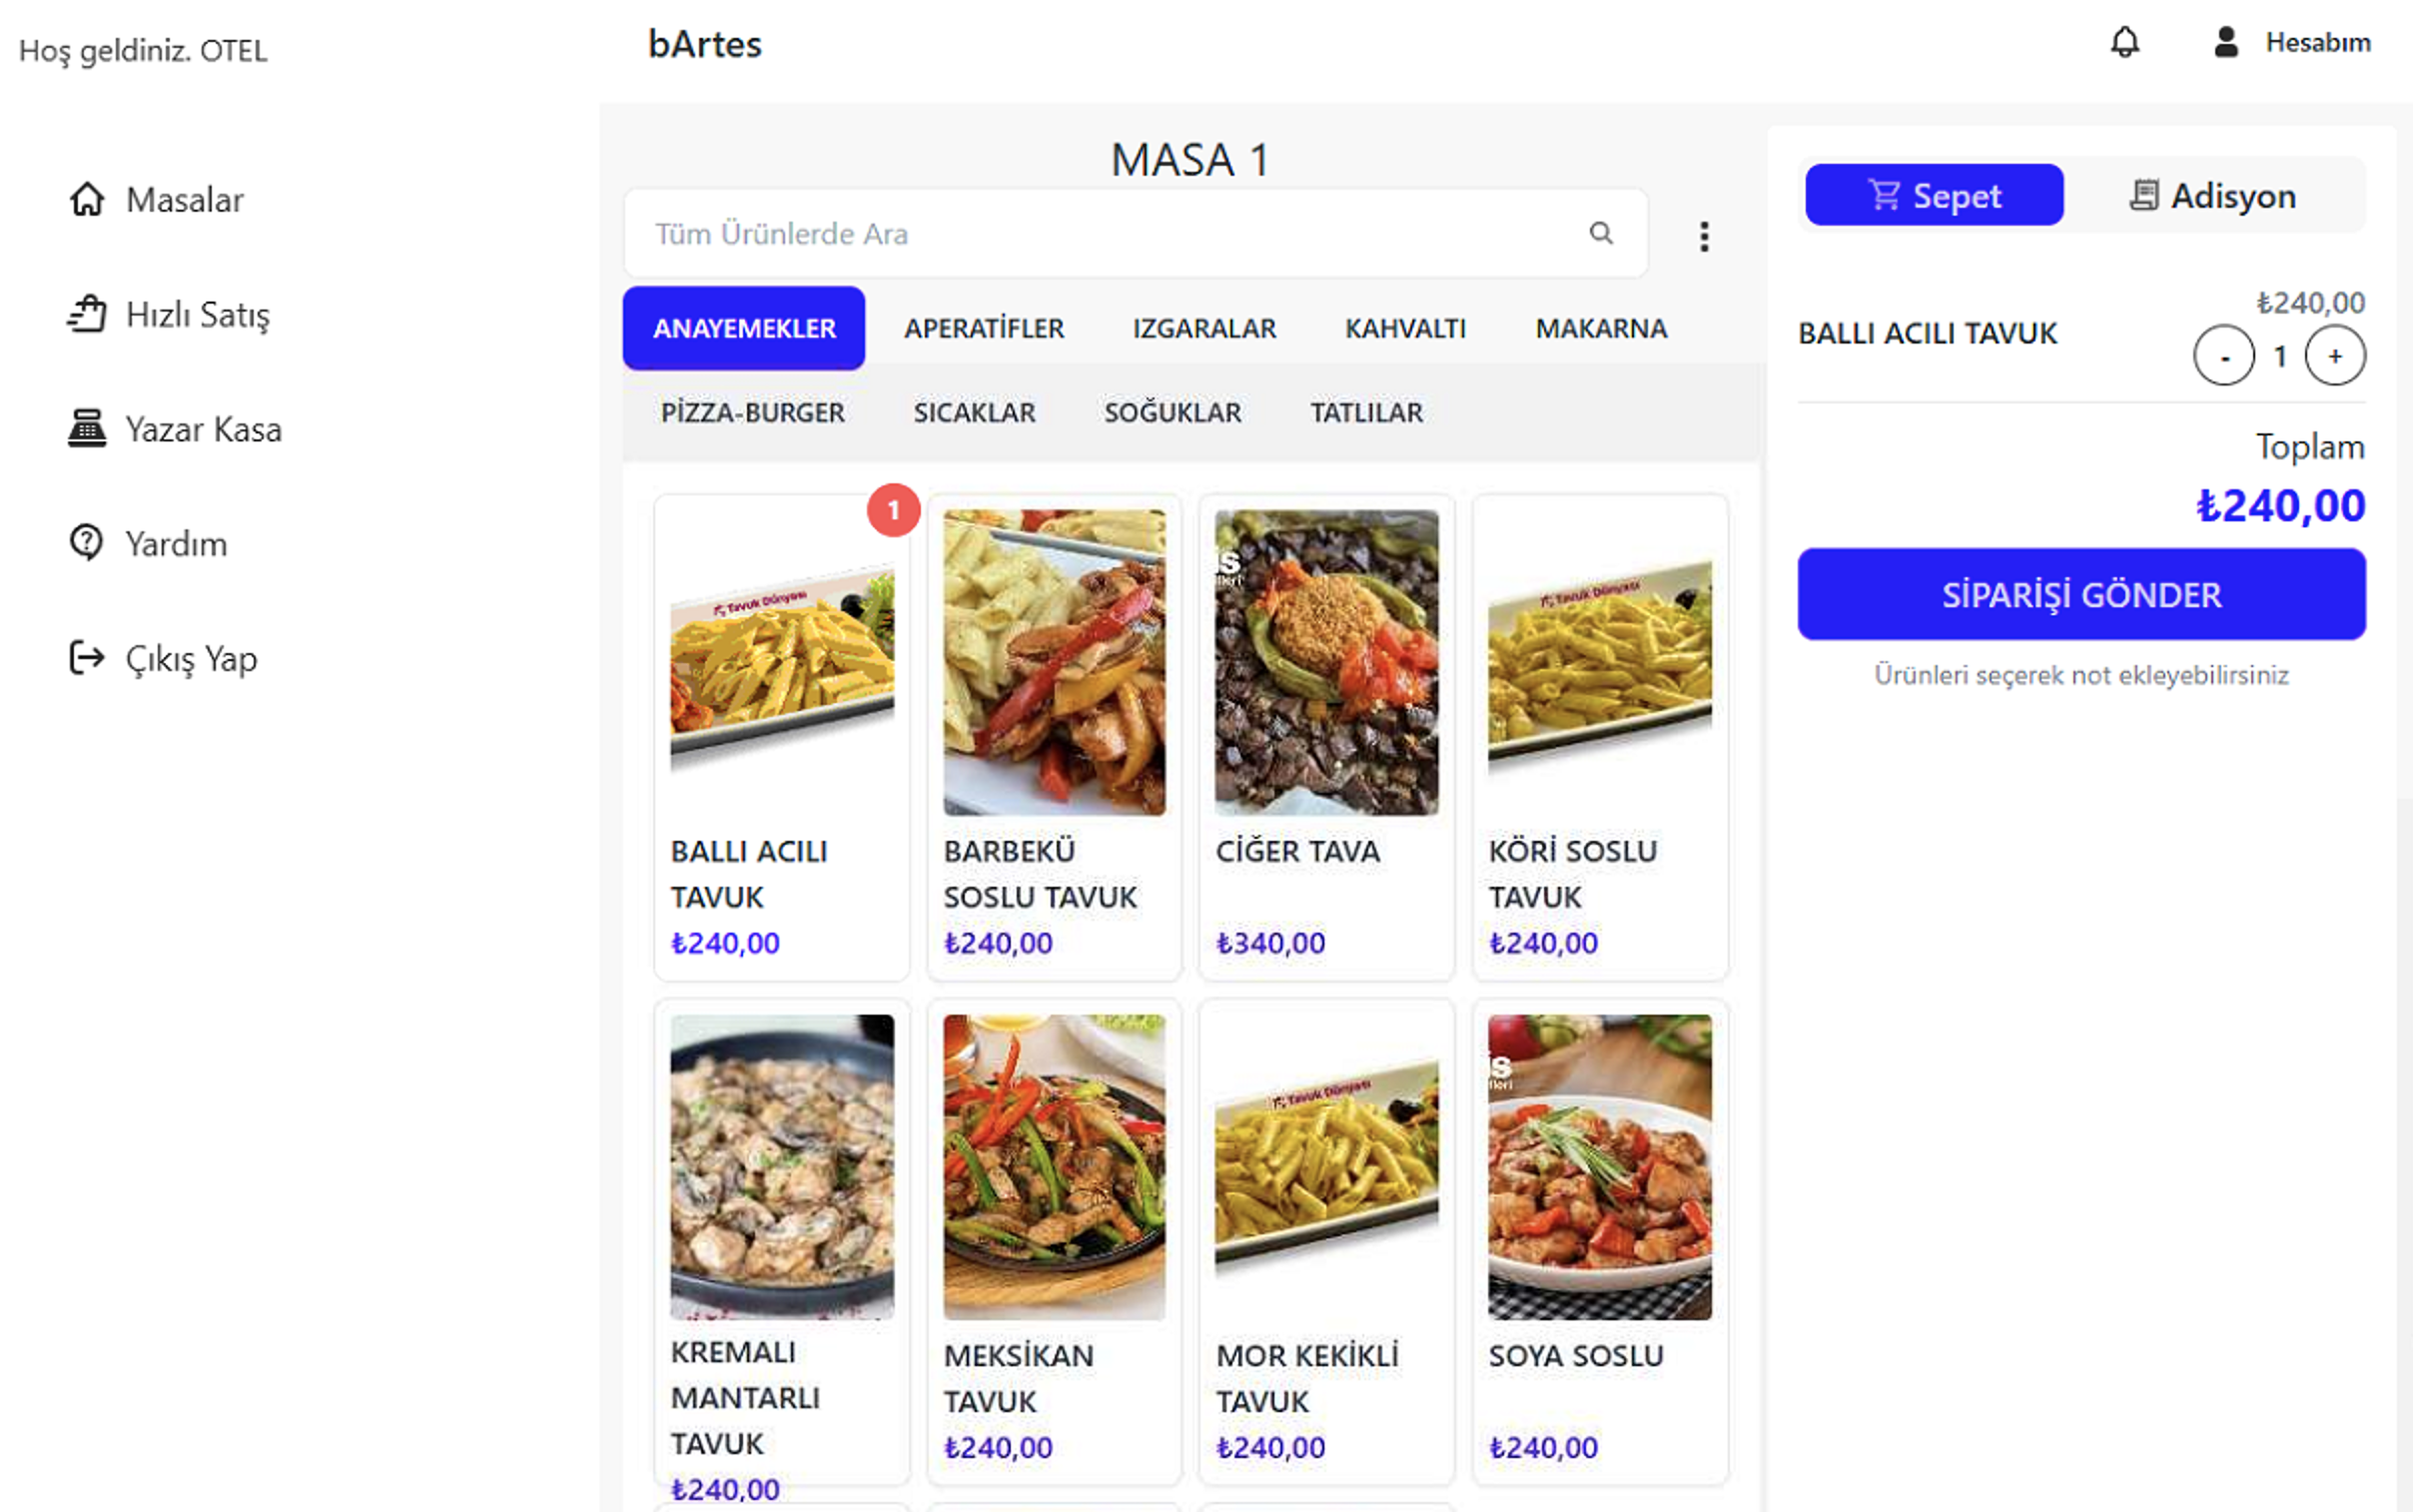Switch to the Sepet cart tab
Image resolution: width=2413 pixels, height=1512 pixels.
[1934, 195]
